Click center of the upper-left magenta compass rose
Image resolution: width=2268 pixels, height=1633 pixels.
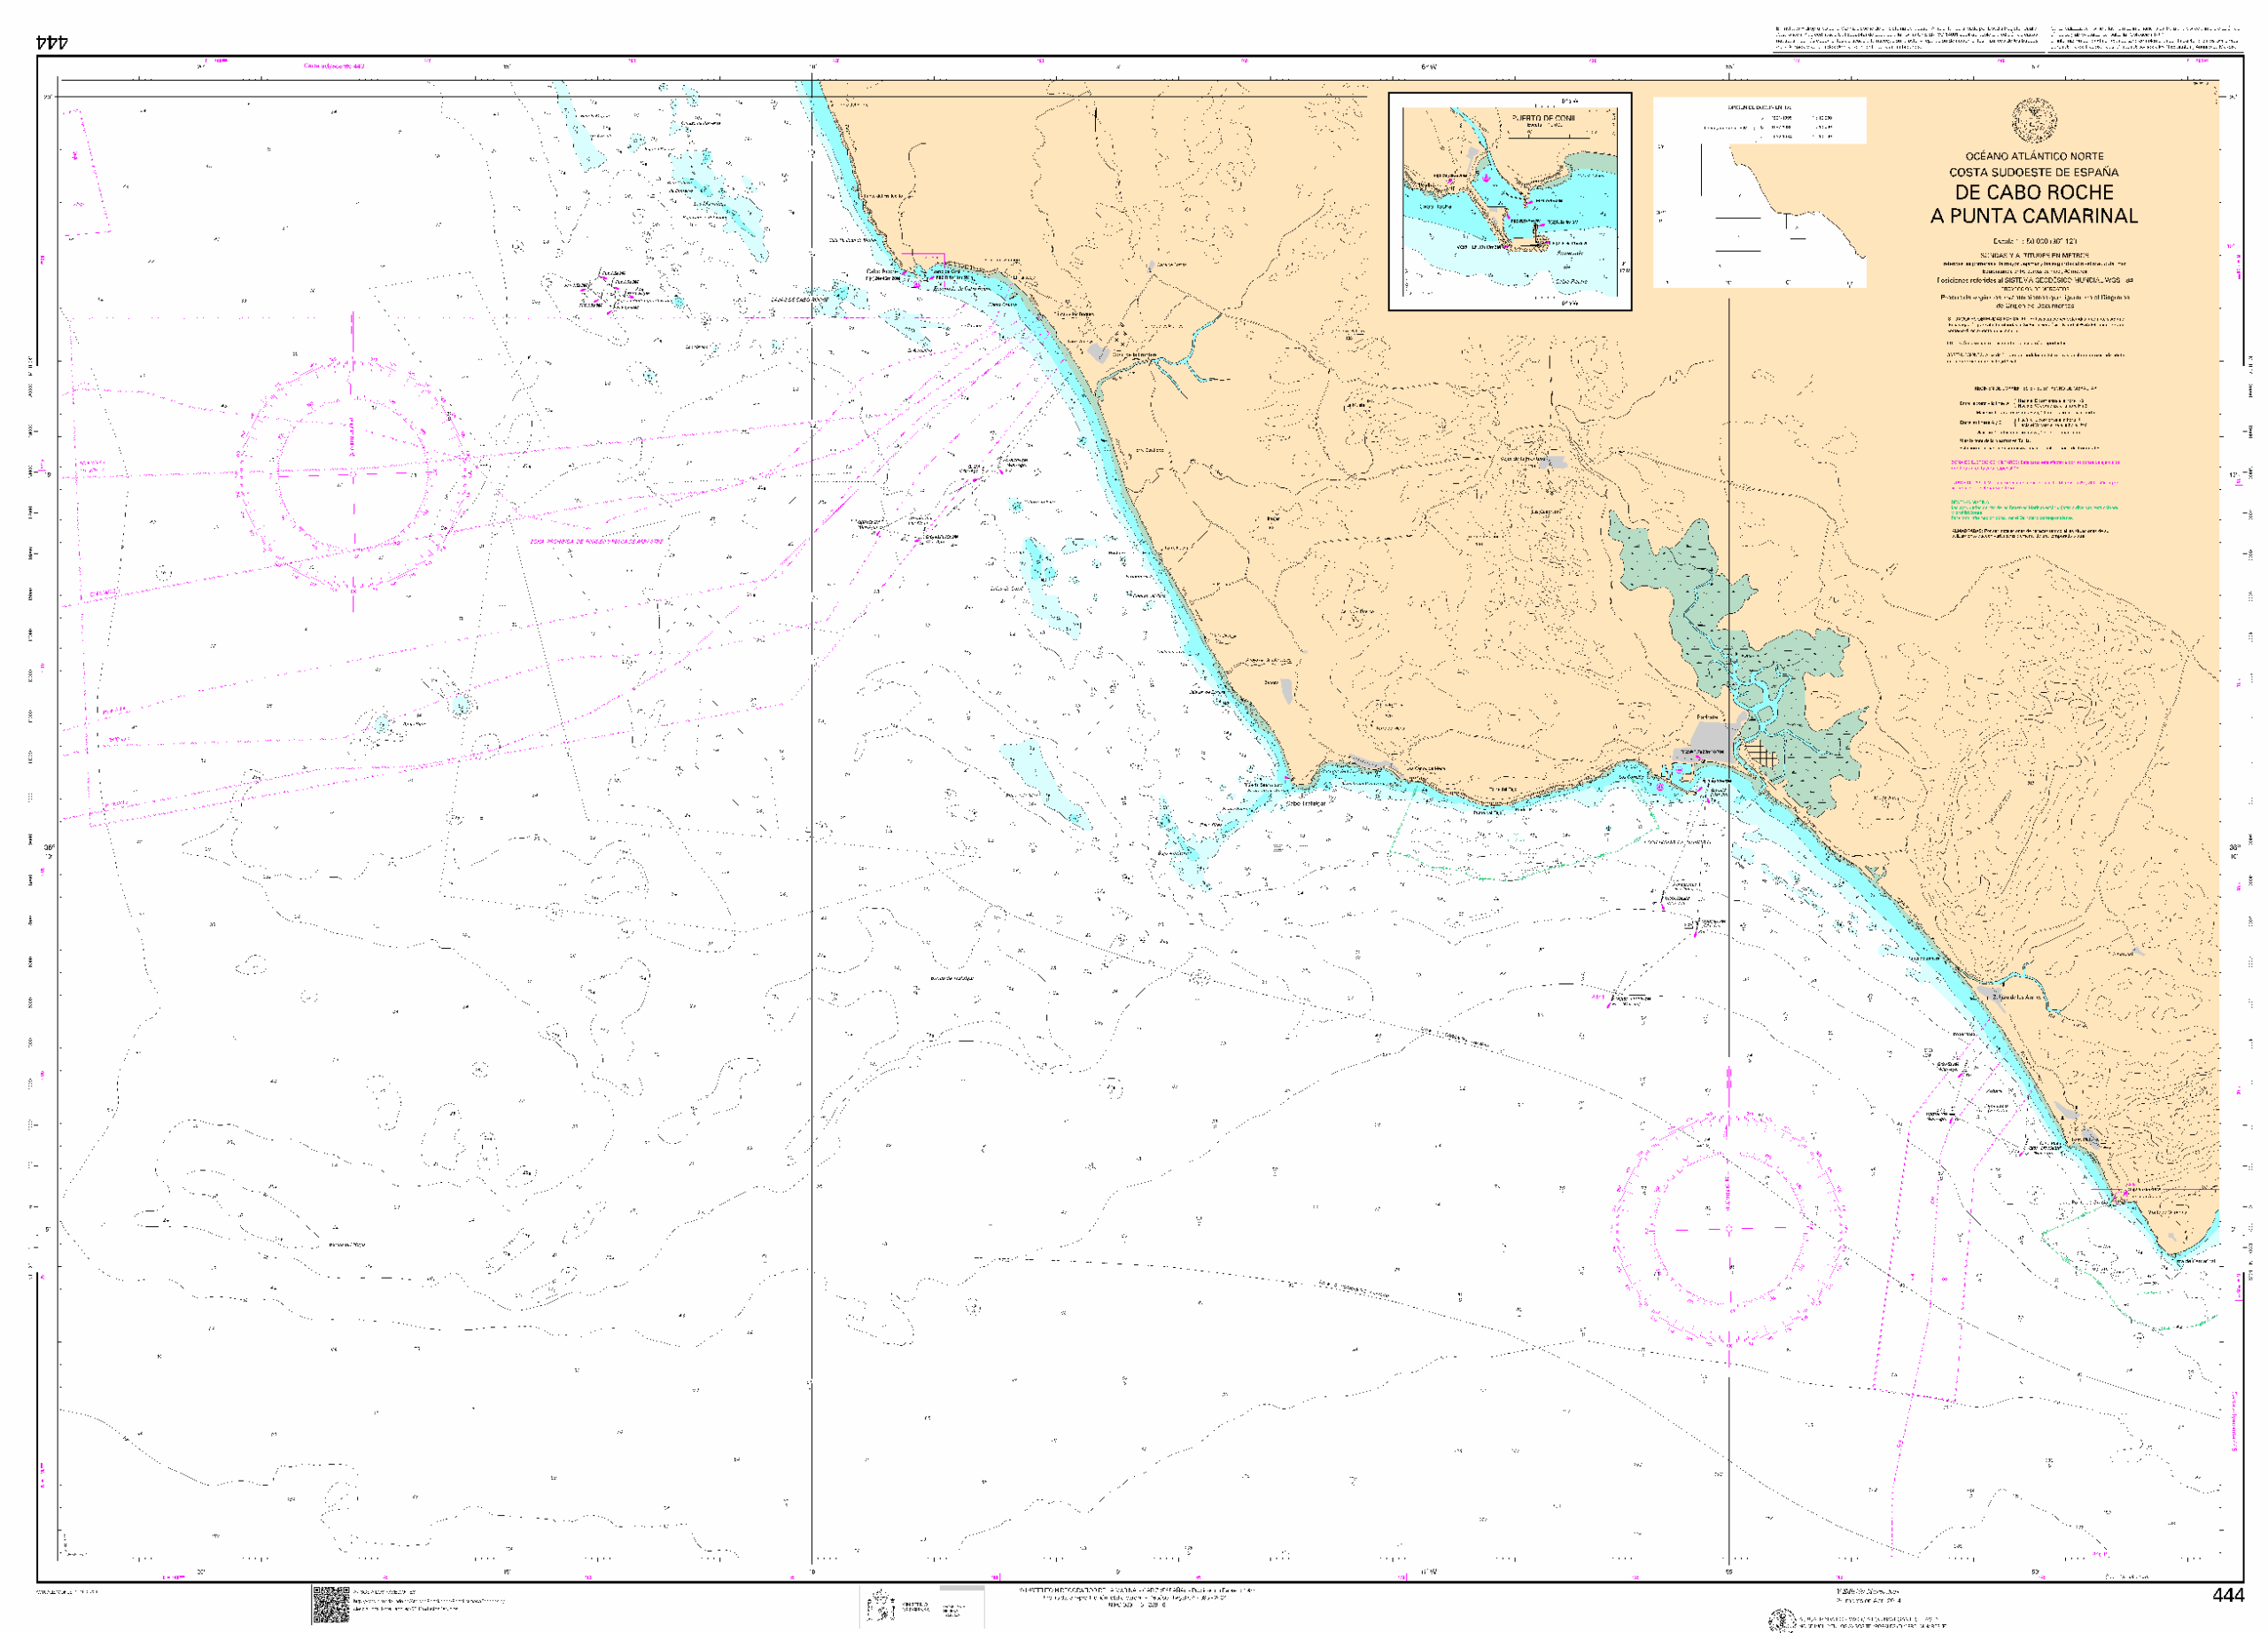pos(353,473)
